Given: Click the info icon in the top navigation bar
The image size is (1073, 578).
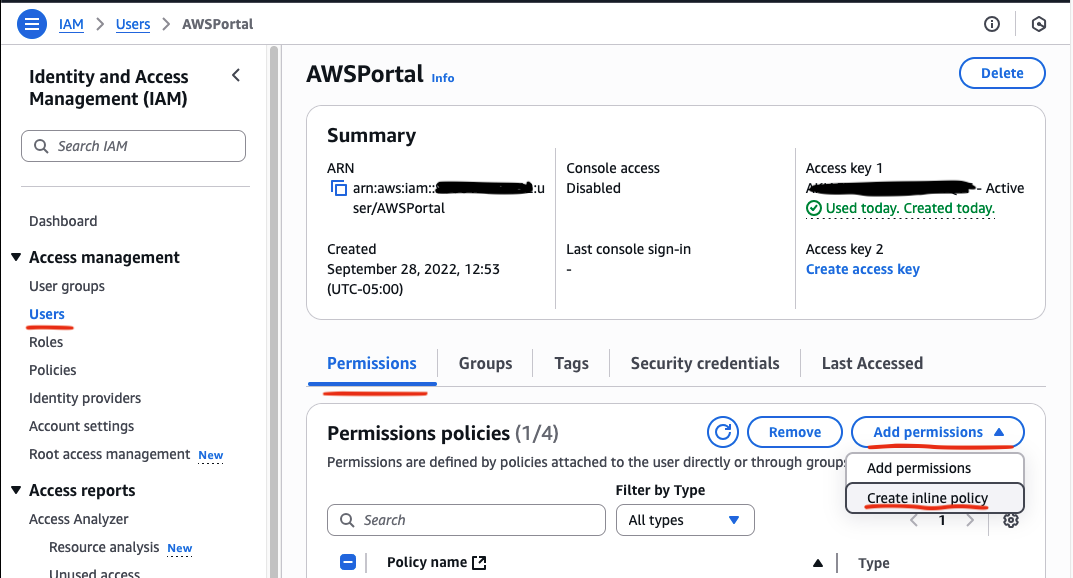Looking at the screenshot, I should coord(991,24).
